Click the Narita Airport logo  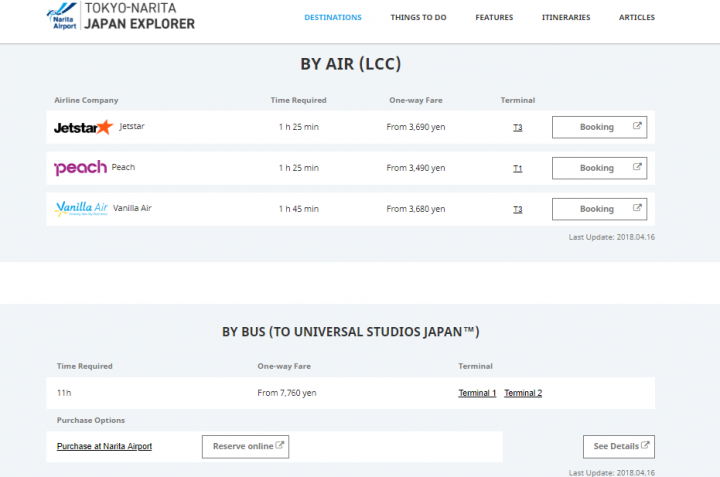62,16
